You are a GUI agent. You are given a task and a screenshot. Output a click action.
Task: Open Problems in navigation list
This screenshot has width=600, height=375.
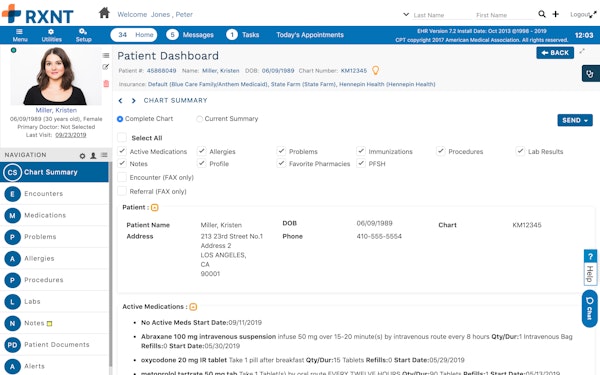54,237
